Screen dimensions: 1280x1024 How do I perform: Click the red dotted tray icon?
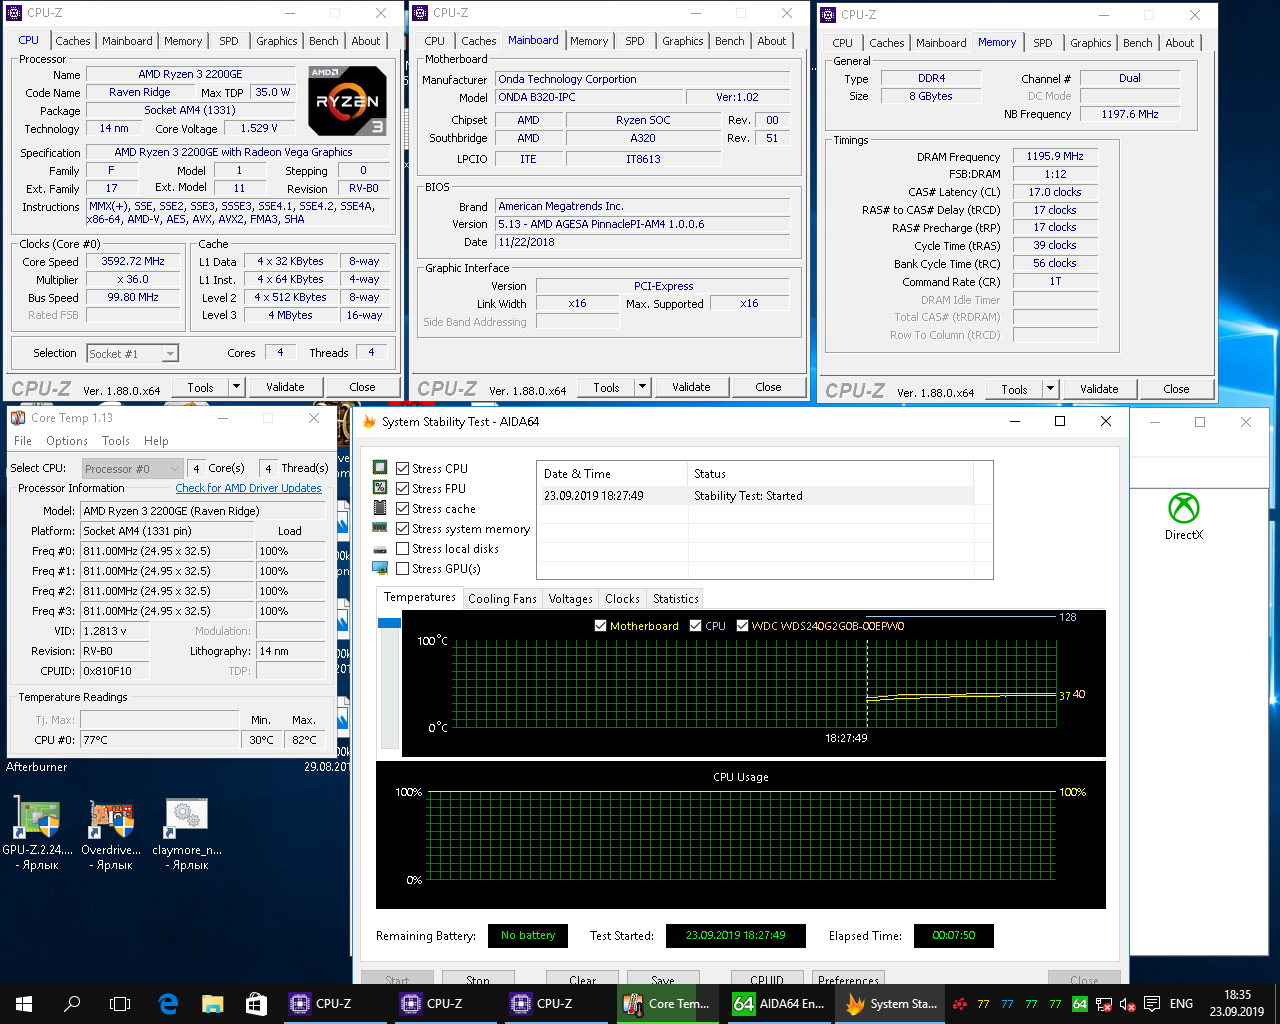tap(960, 1004)
